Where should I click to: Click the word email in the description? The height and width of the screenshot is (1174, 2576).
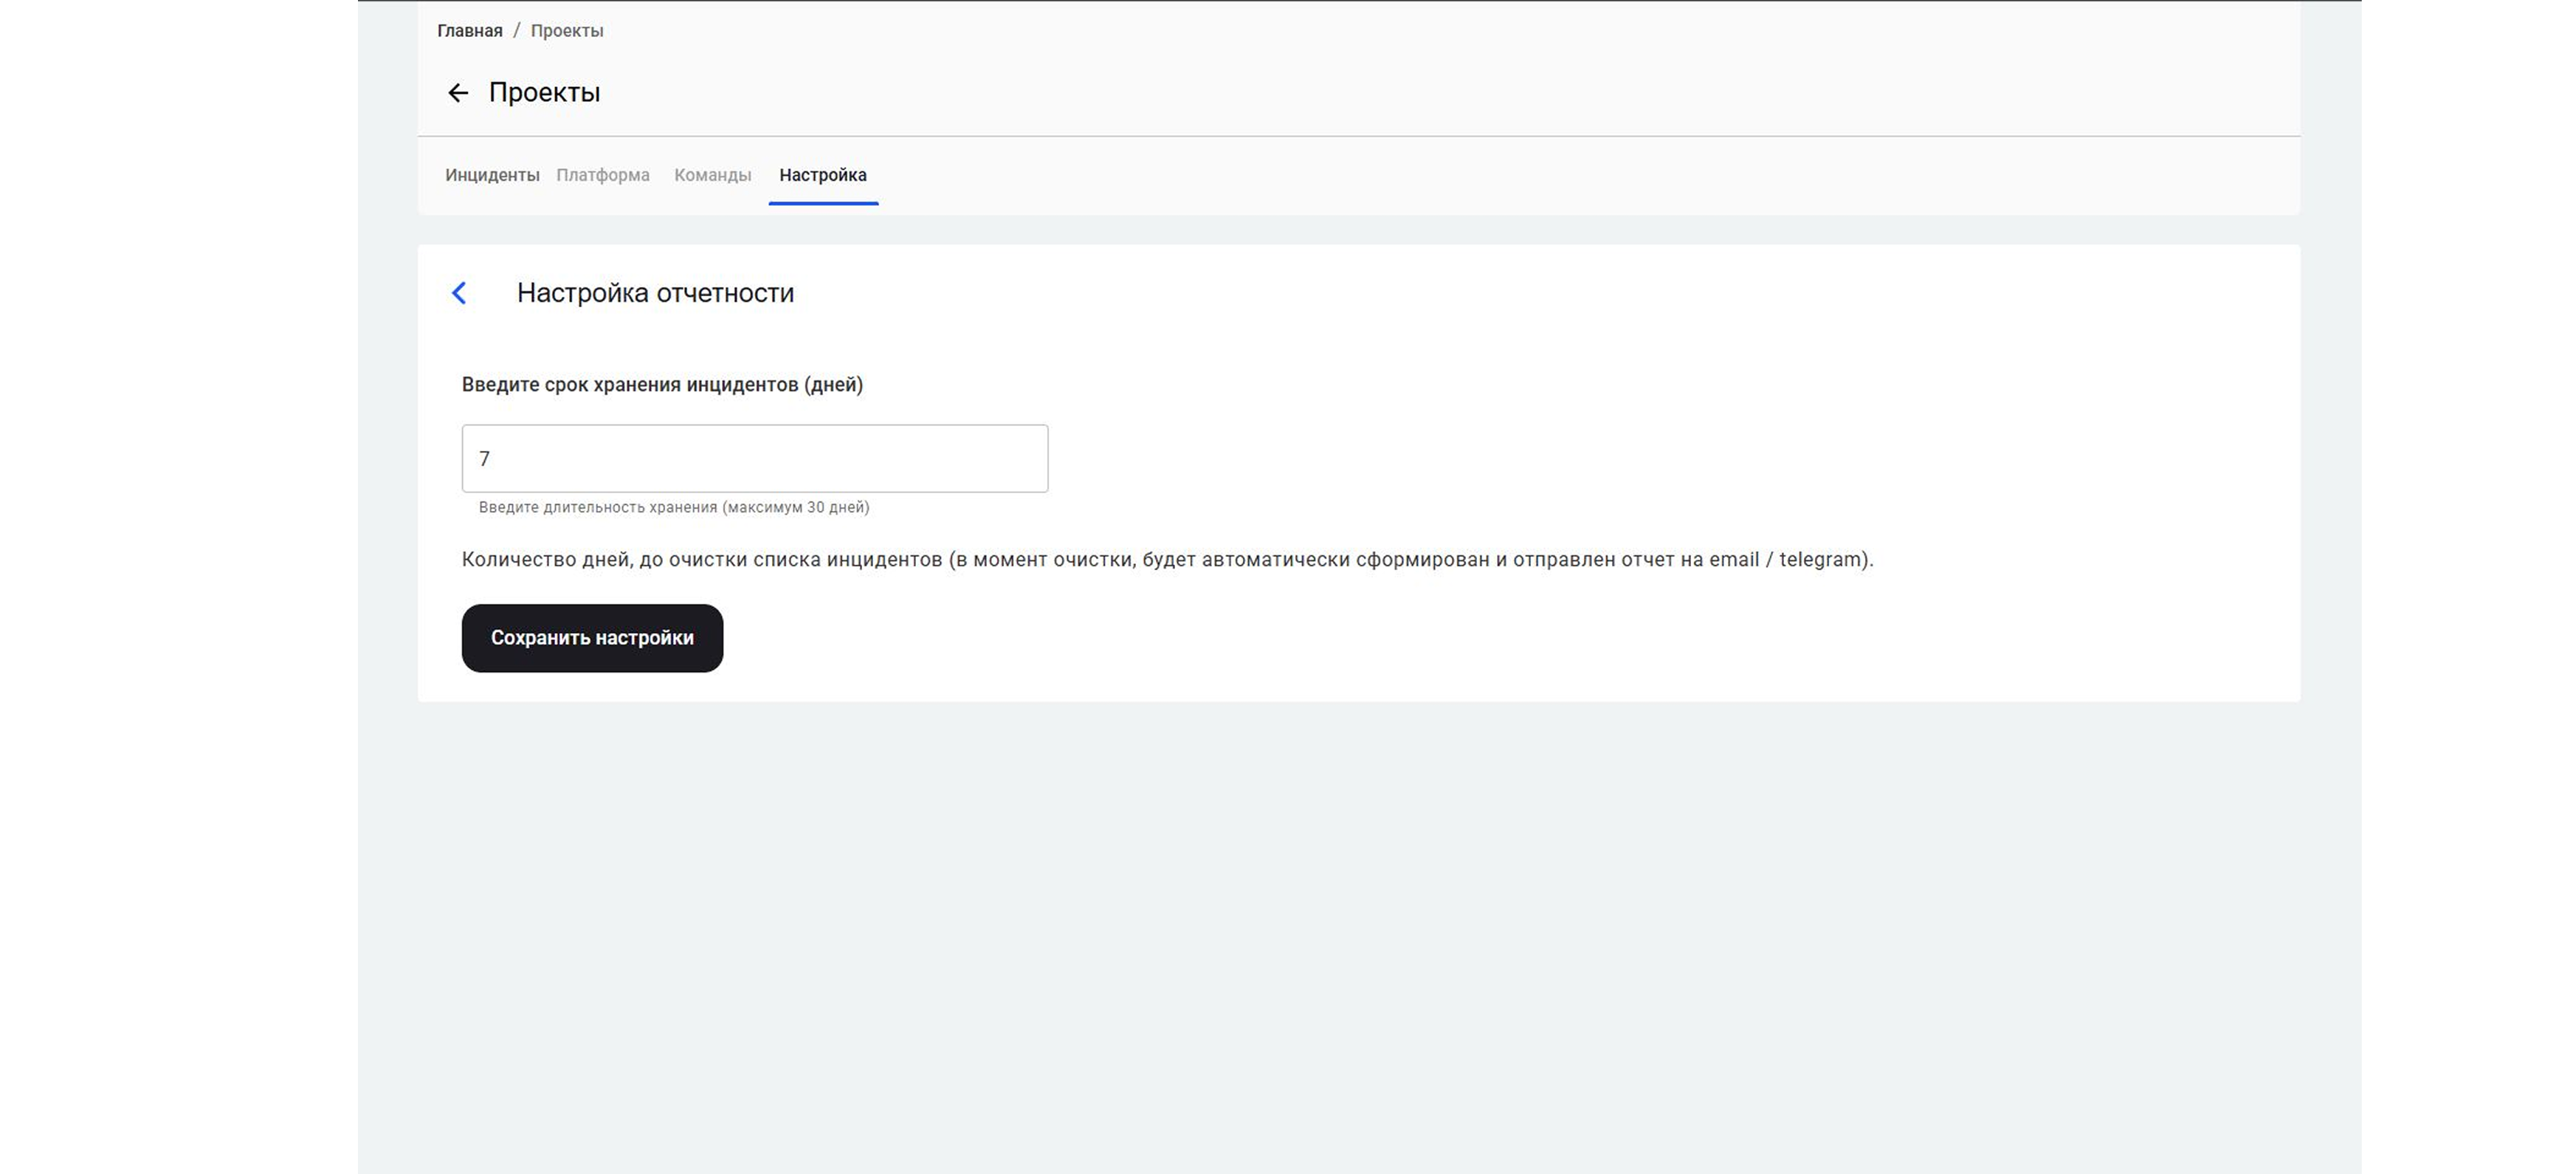(1733, 560)
